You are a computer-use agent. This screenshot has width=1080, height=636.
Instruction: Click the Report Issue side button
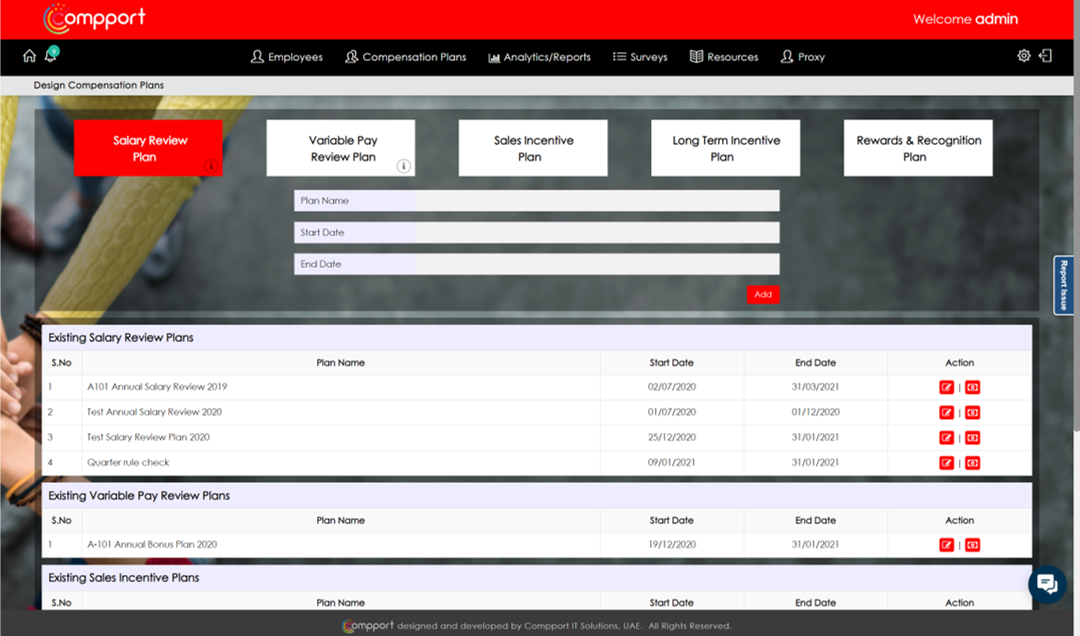tap(1064, 285)
